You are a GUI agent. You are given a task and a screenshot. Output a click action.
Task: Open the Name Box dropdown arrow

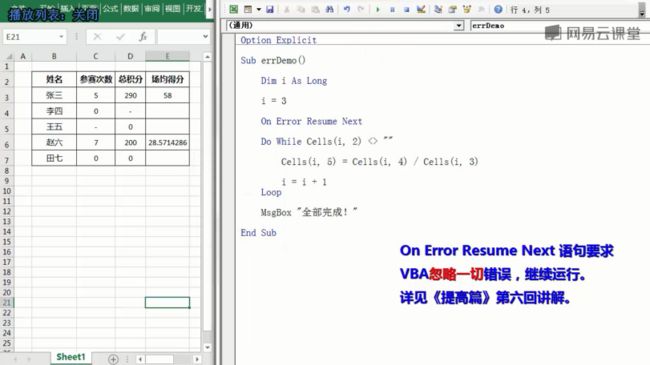pos(61,37)
